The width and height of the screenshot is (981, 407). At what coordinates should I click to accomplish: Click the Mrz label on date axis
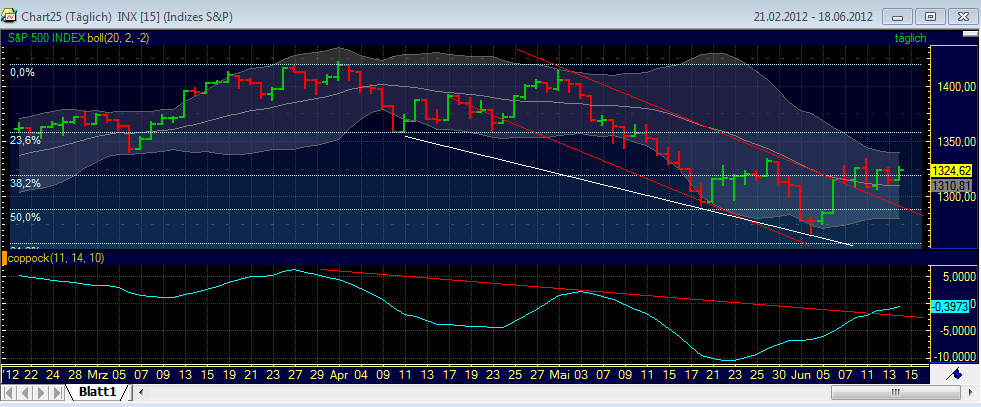coord(98,375)
